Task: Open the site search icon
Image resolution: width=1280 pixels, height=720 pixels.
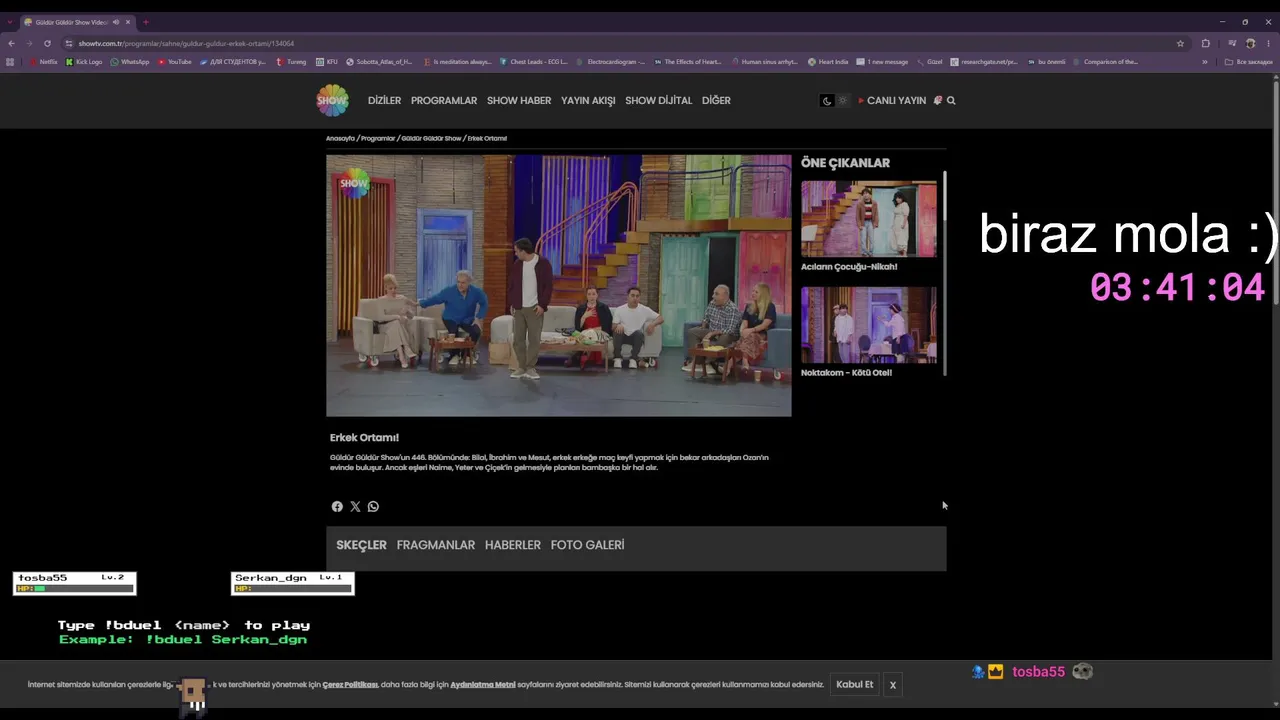Action: point(951,100)
